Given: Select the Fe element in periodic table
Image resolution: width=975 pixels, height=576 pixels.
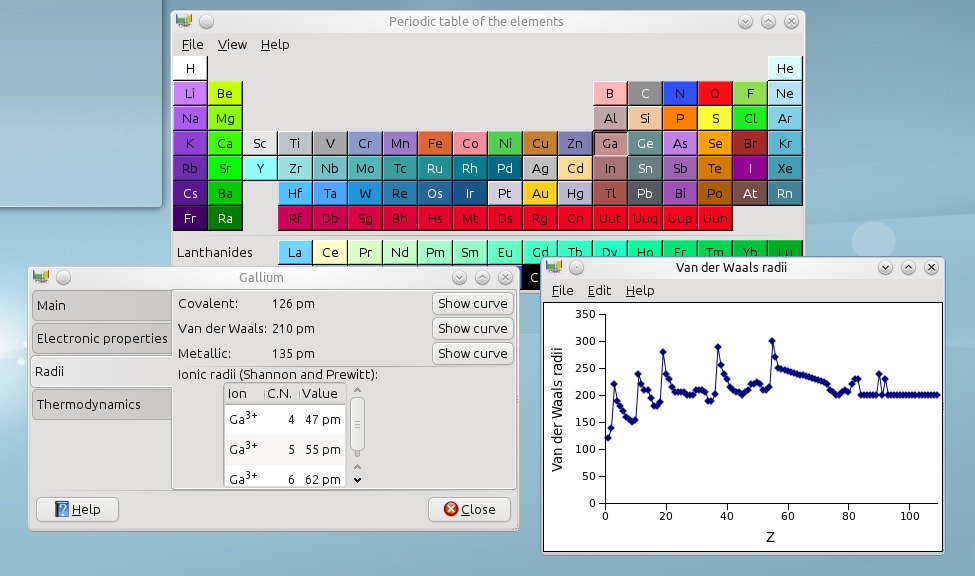Looking at the screenshot, I should click(435, 143).
